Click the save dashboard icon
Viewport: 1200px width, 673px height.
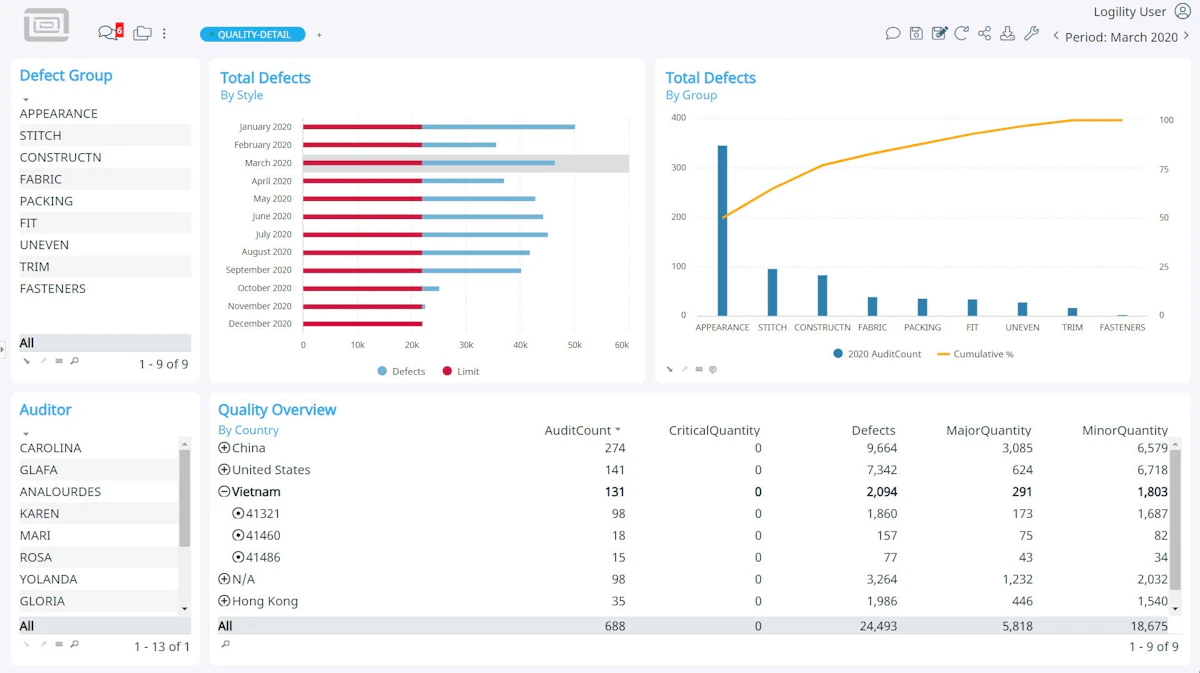pyautogui.click(x=916, y=34)
